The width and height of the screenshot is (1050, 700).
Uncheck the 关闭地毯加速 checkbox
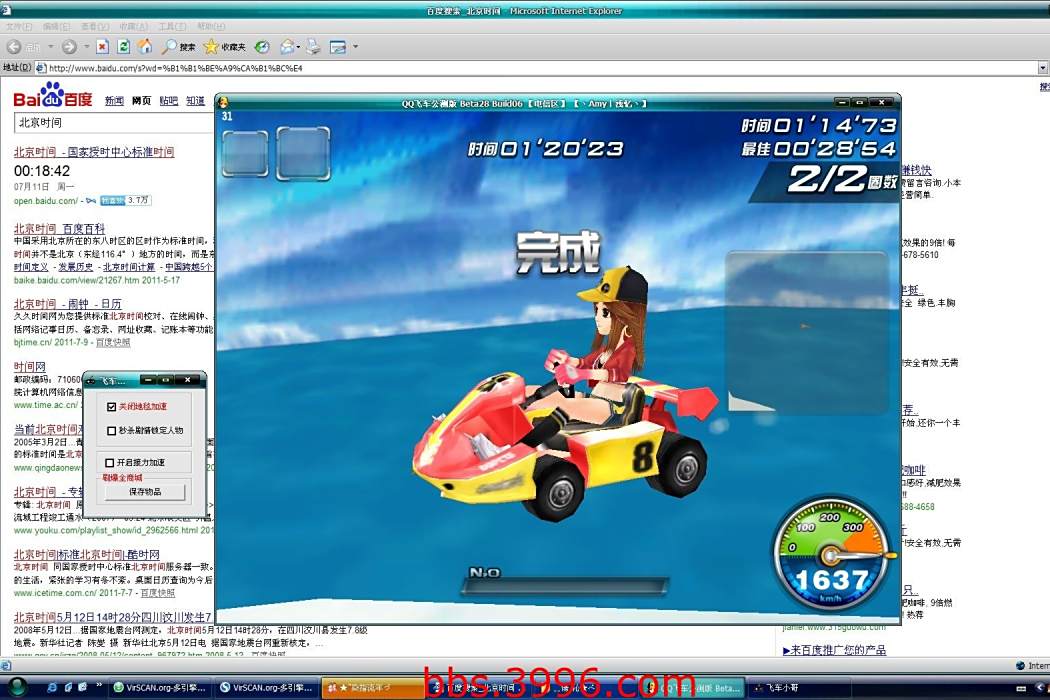[x=111, y=407]
